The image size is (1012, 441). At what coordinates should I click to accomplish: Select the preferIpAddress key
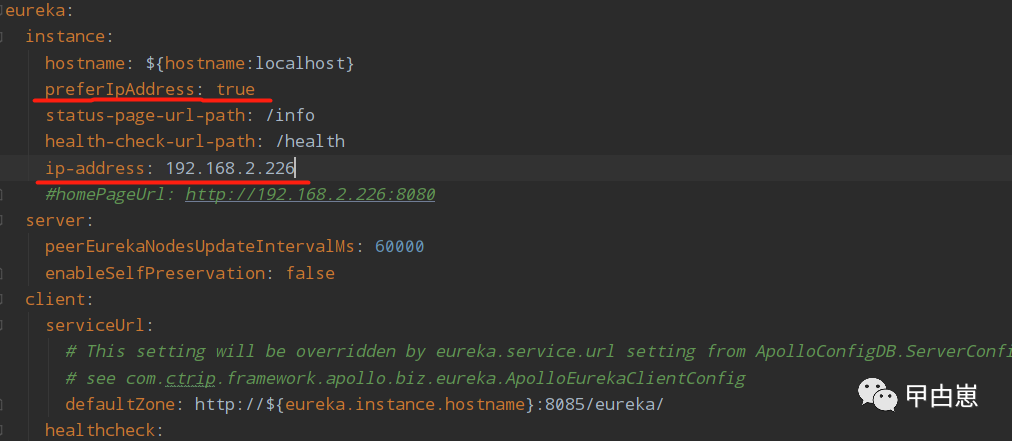119,89
